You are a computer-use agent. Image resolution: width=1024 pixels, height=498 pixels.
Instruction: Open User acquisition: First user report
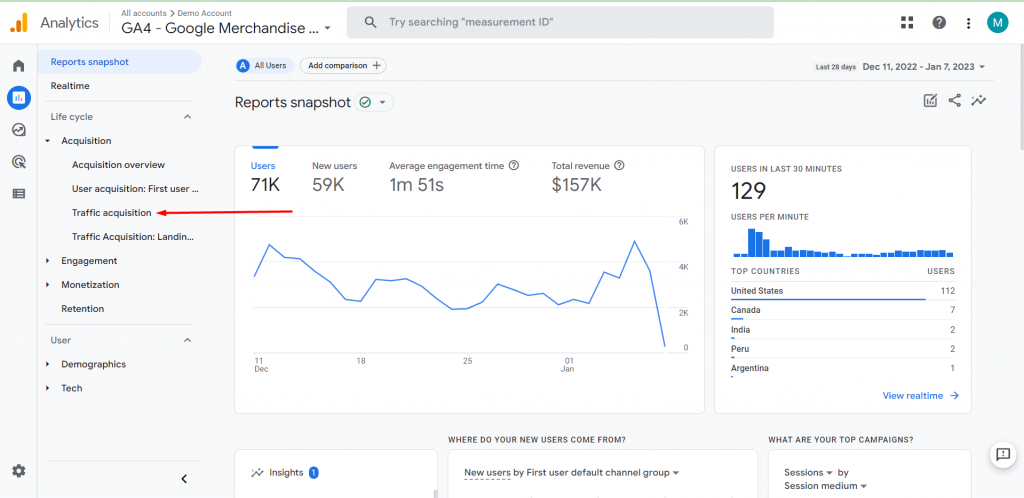pyautogui.click(x=135, y=189)
